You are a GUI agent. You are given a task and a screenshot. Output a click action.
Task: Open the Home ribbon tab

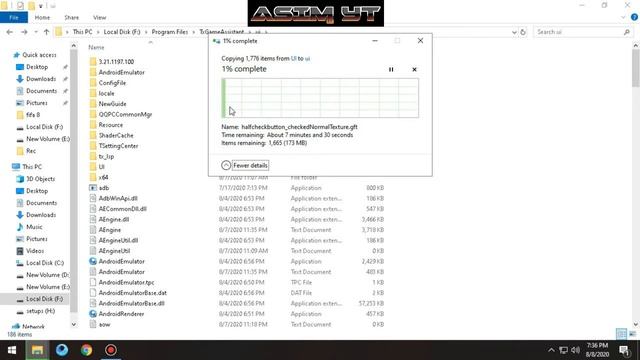click(42, 18)
